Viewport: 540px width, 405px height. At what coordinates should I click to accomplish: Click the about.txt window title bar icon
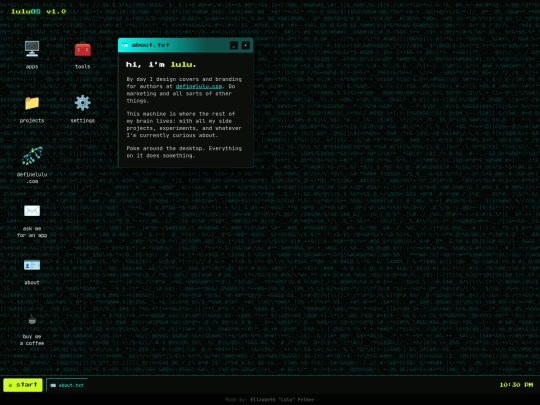pyautogui.click(x=125, y=45)
